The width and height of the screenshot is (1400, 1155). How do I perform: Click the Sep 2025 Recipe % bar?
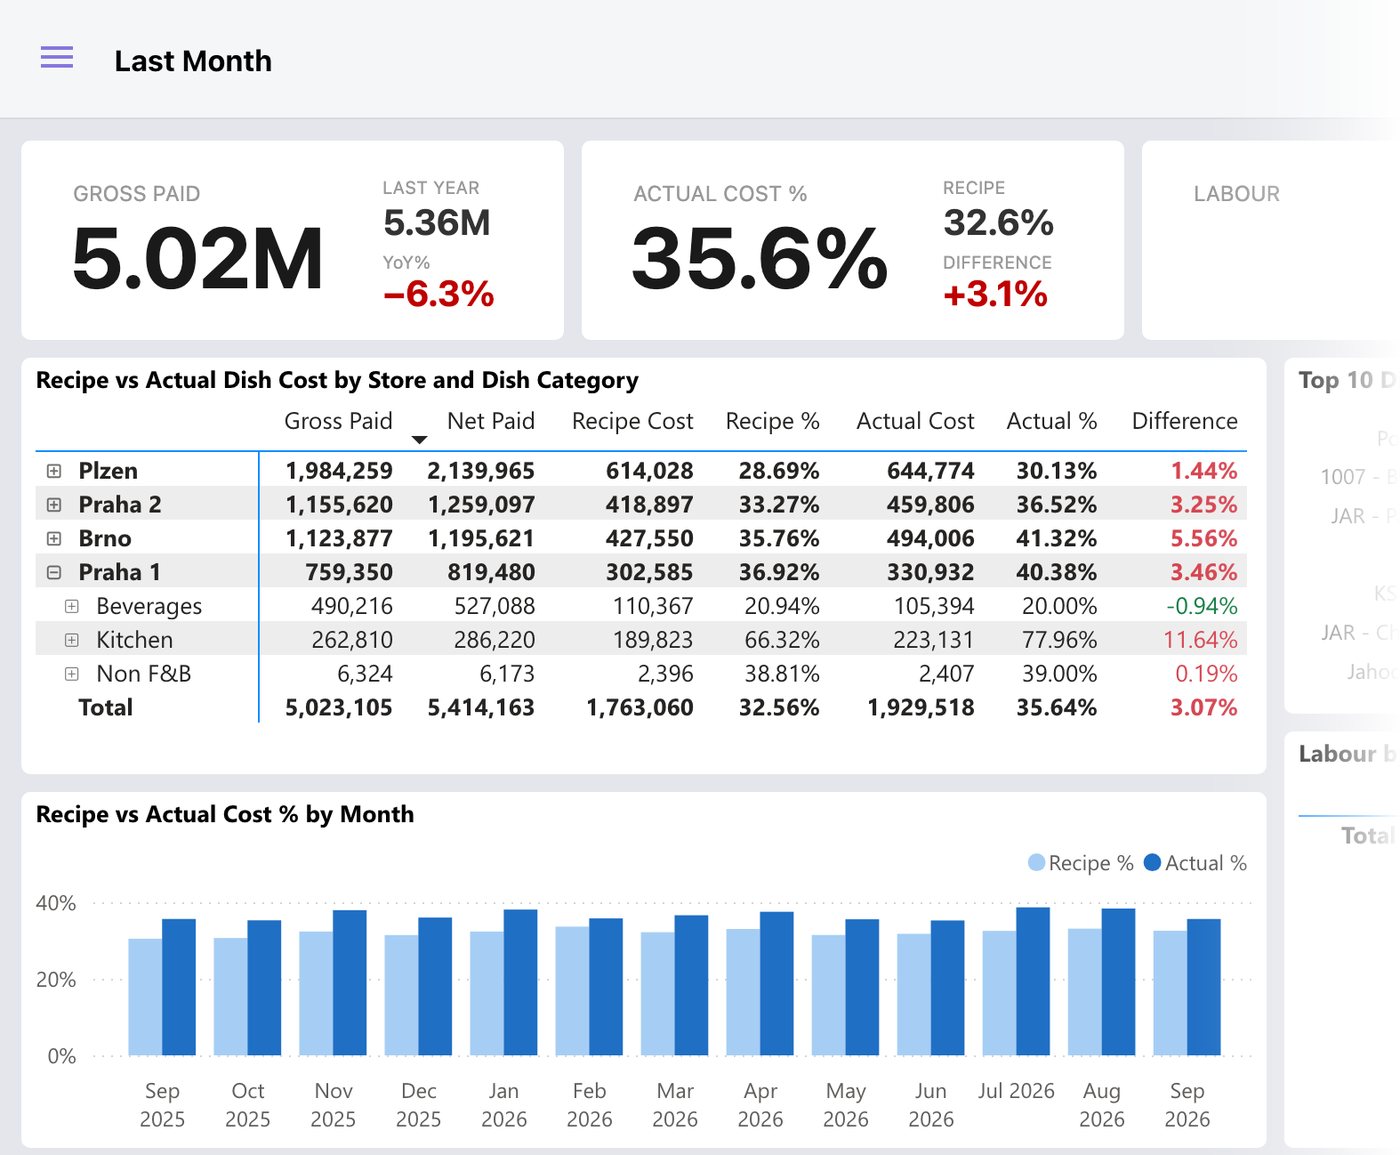[145, 997]
